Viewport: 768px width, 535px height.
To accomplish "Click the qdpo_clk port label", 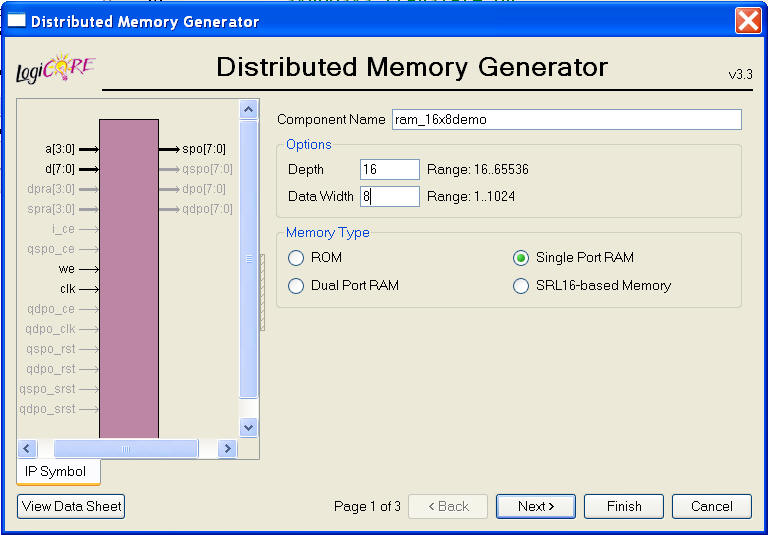I will pyautogui.click(x=50, y=329).
